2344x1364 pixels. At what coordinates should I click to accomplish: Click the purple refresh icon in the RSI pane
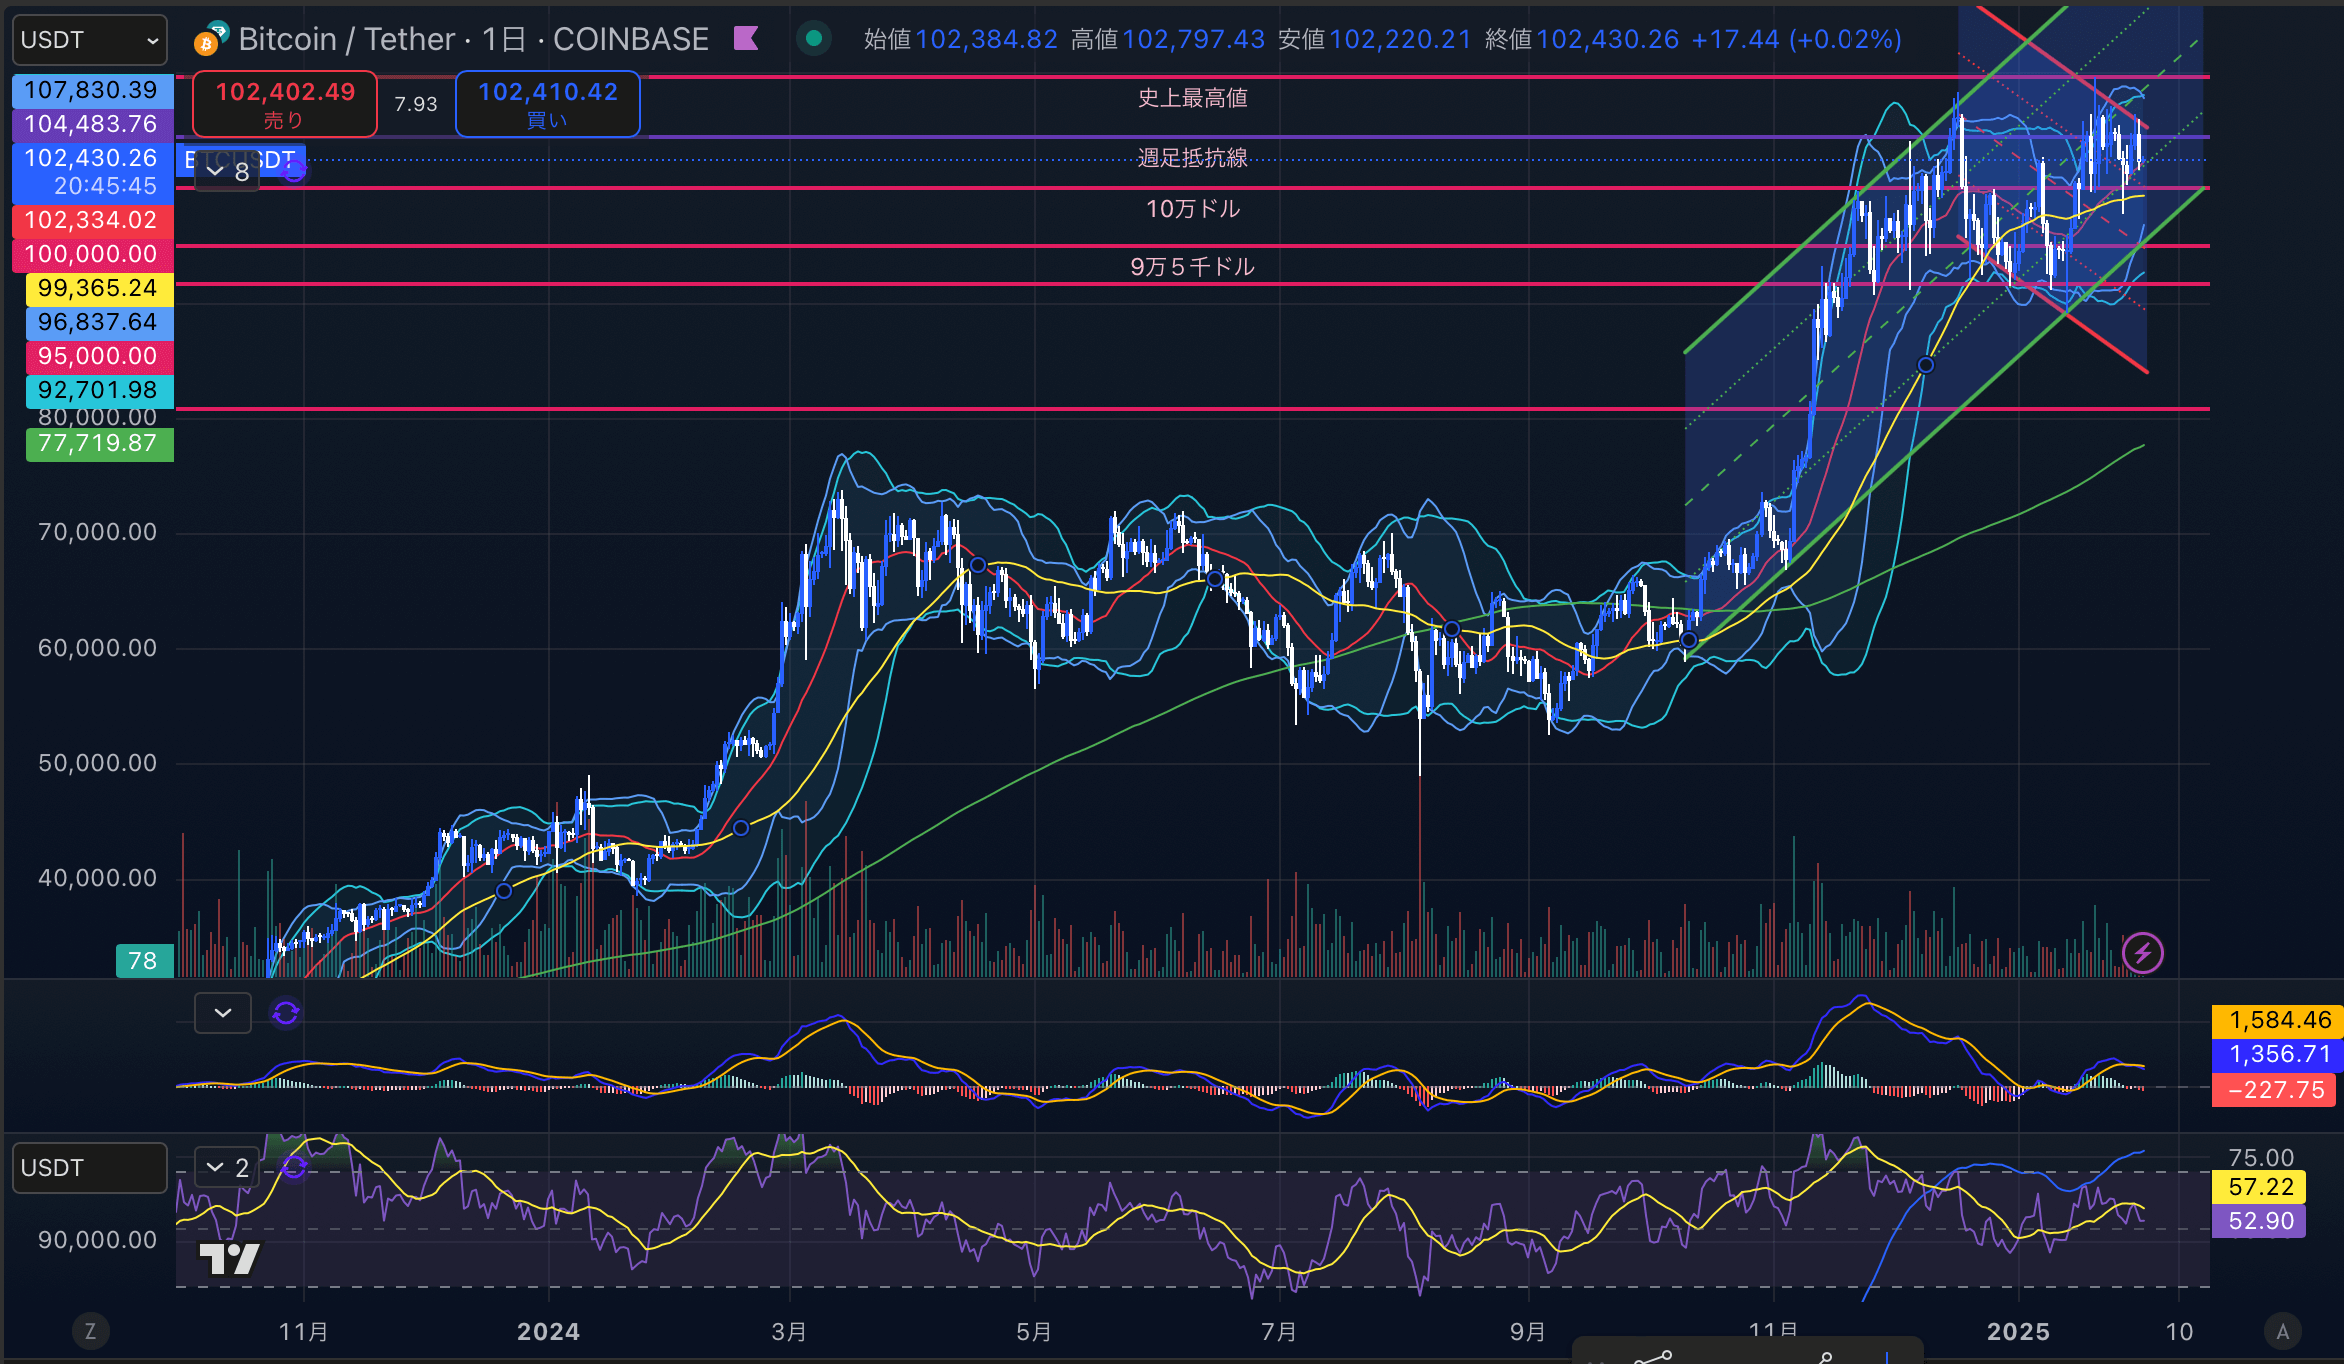(294, 1166)
